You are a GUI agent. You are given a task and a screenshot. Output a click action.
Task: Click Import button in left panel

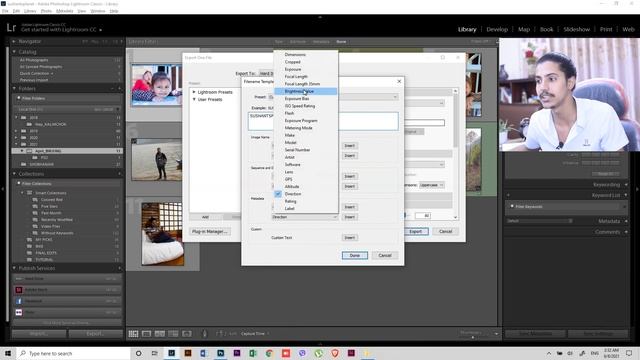pyautogui.click(x=39, y=333)
